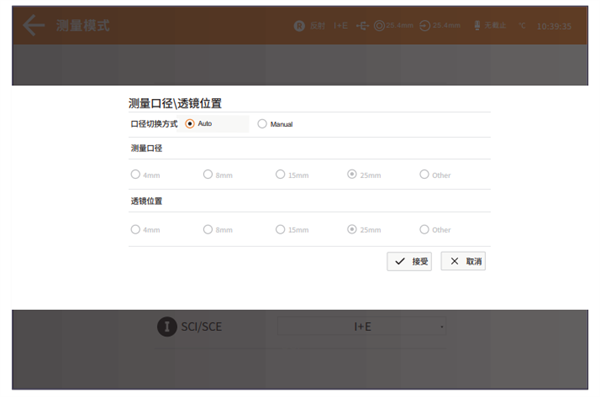Click the USB connection status icon
This screenshot has width=600, height=397.
[362, 26]
